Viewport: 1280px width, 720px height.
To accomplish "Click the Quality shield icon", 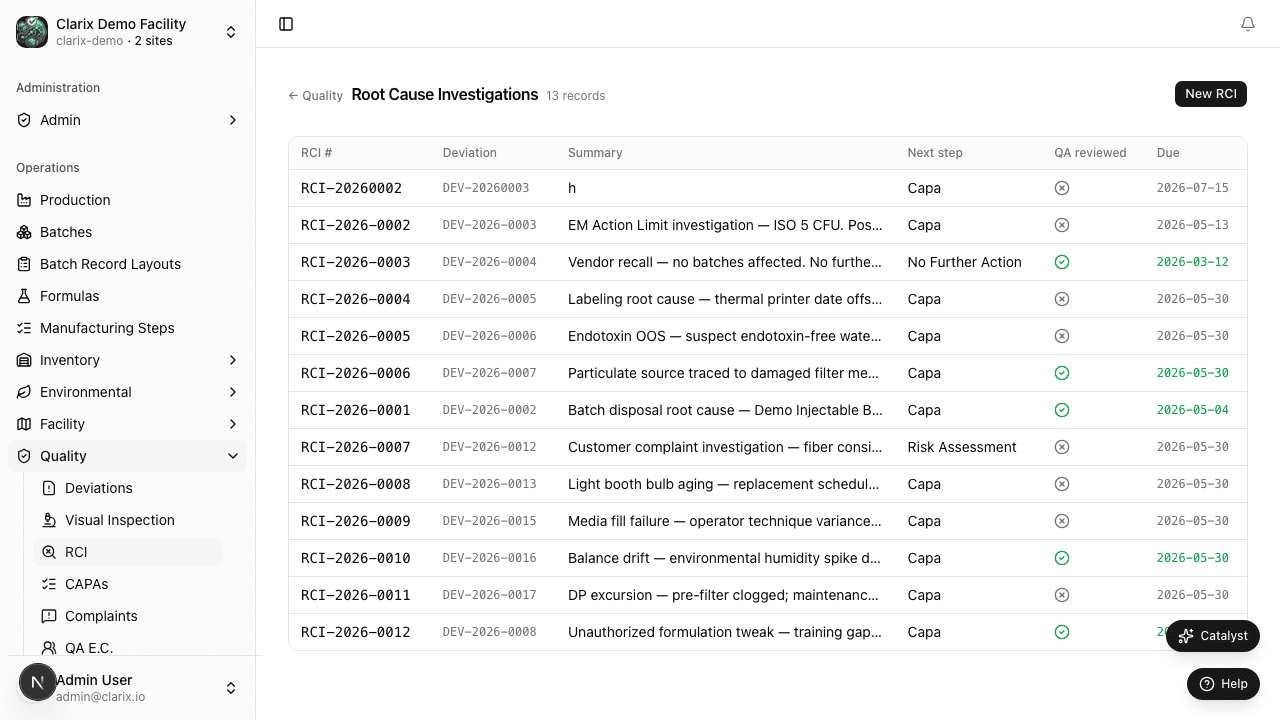I will [x=24, y=456].
